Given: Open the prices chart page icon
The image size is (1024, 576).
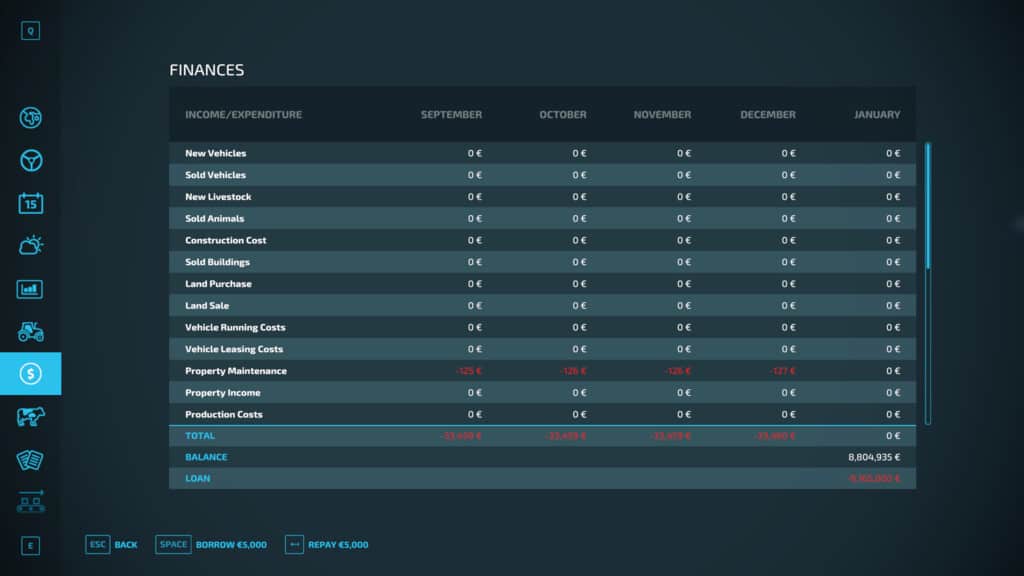Looking at the screenshot, I should 31,289.
